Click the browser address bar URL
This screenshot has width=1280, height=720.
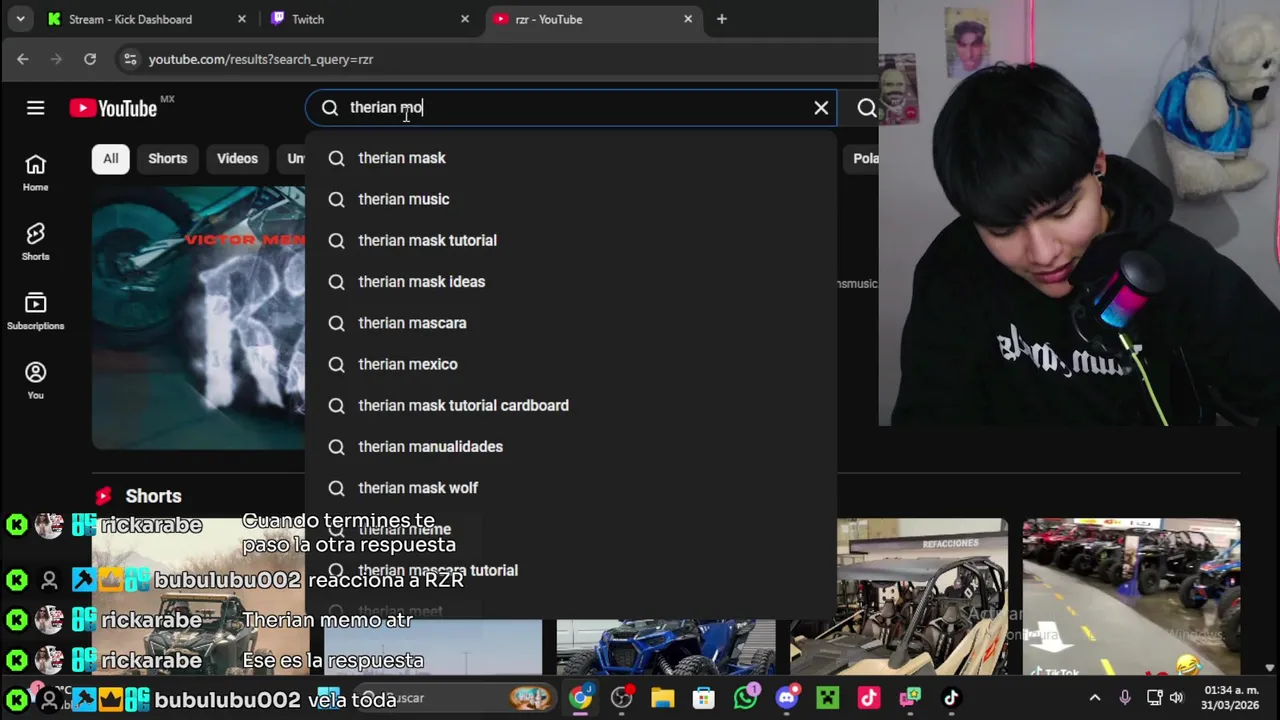pyautogui.click(x=261, y=59)
